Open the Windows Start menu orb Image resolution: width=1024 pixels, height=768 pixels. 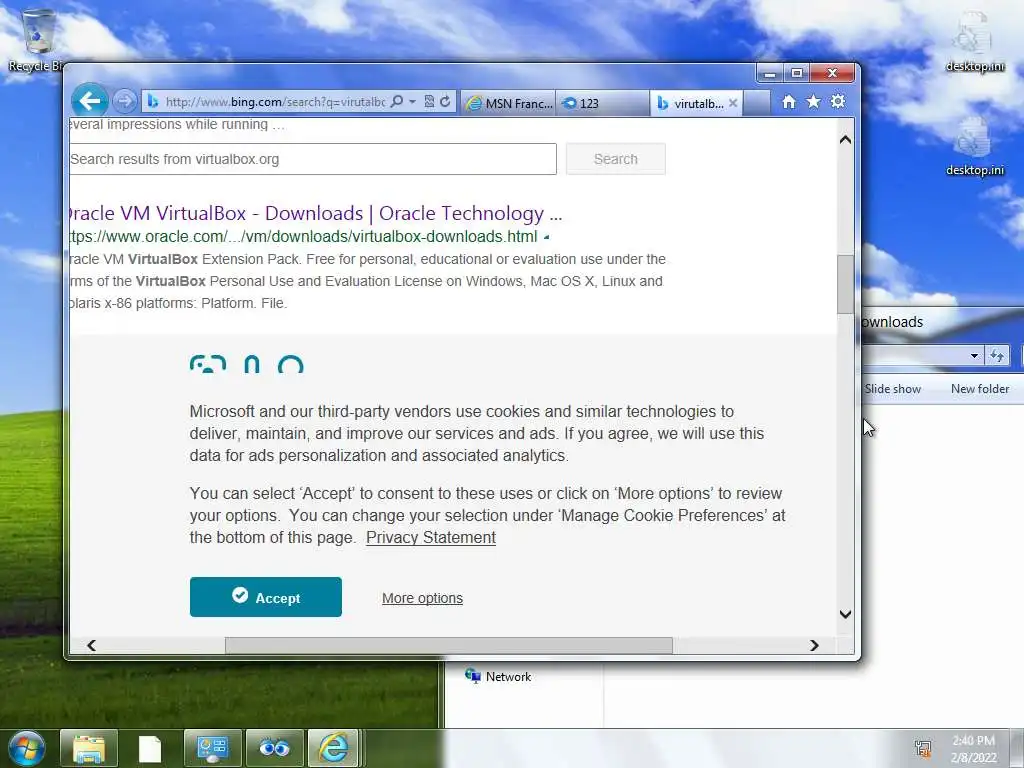click(26, 748)
